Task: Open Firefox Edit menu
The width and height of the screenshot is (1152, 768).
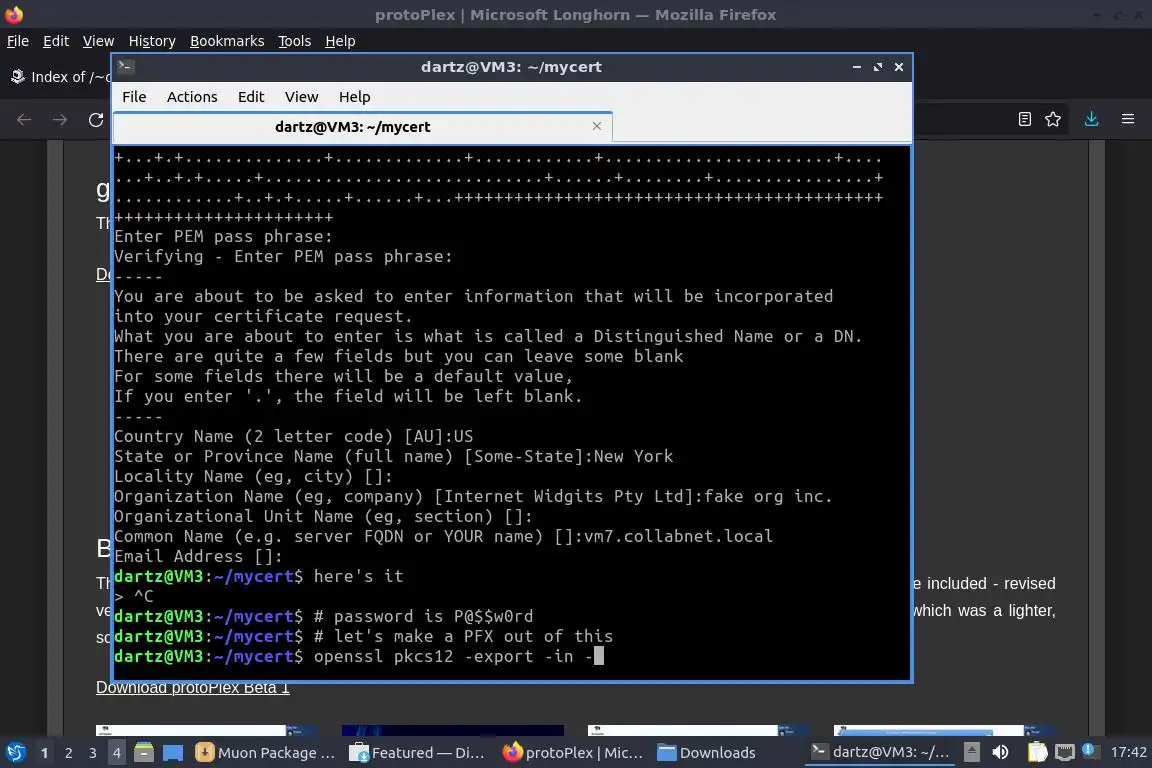Action: coord(56,41)
